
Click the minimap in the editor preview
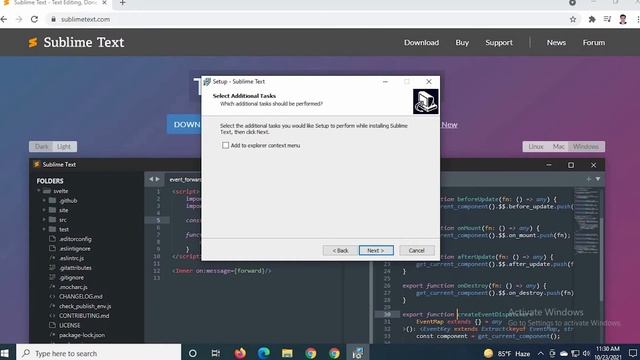[586, 220]
